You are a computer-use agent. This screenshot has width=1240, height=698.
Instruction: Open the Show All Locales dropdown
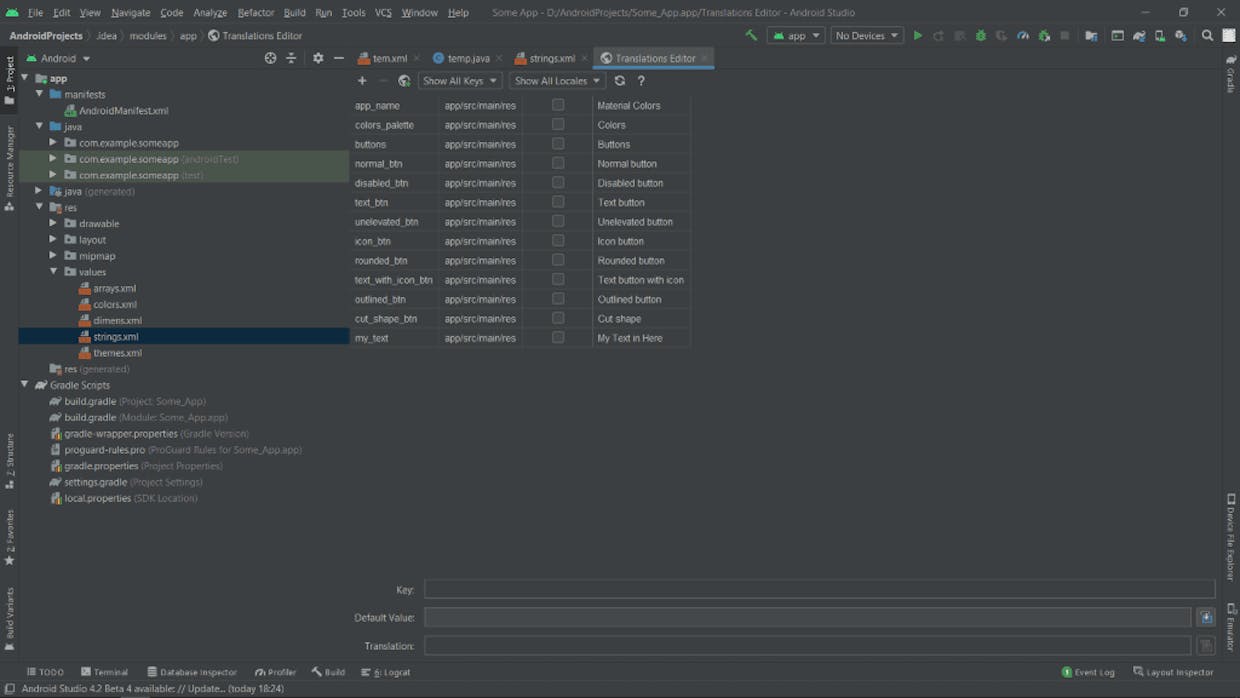[x=557, y=81]
